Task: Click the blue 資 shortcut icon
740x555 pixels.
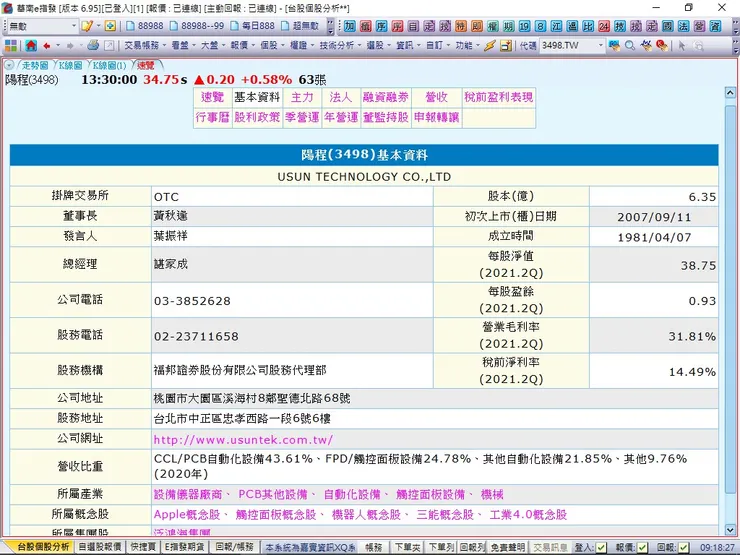Action: click(715, 26)
